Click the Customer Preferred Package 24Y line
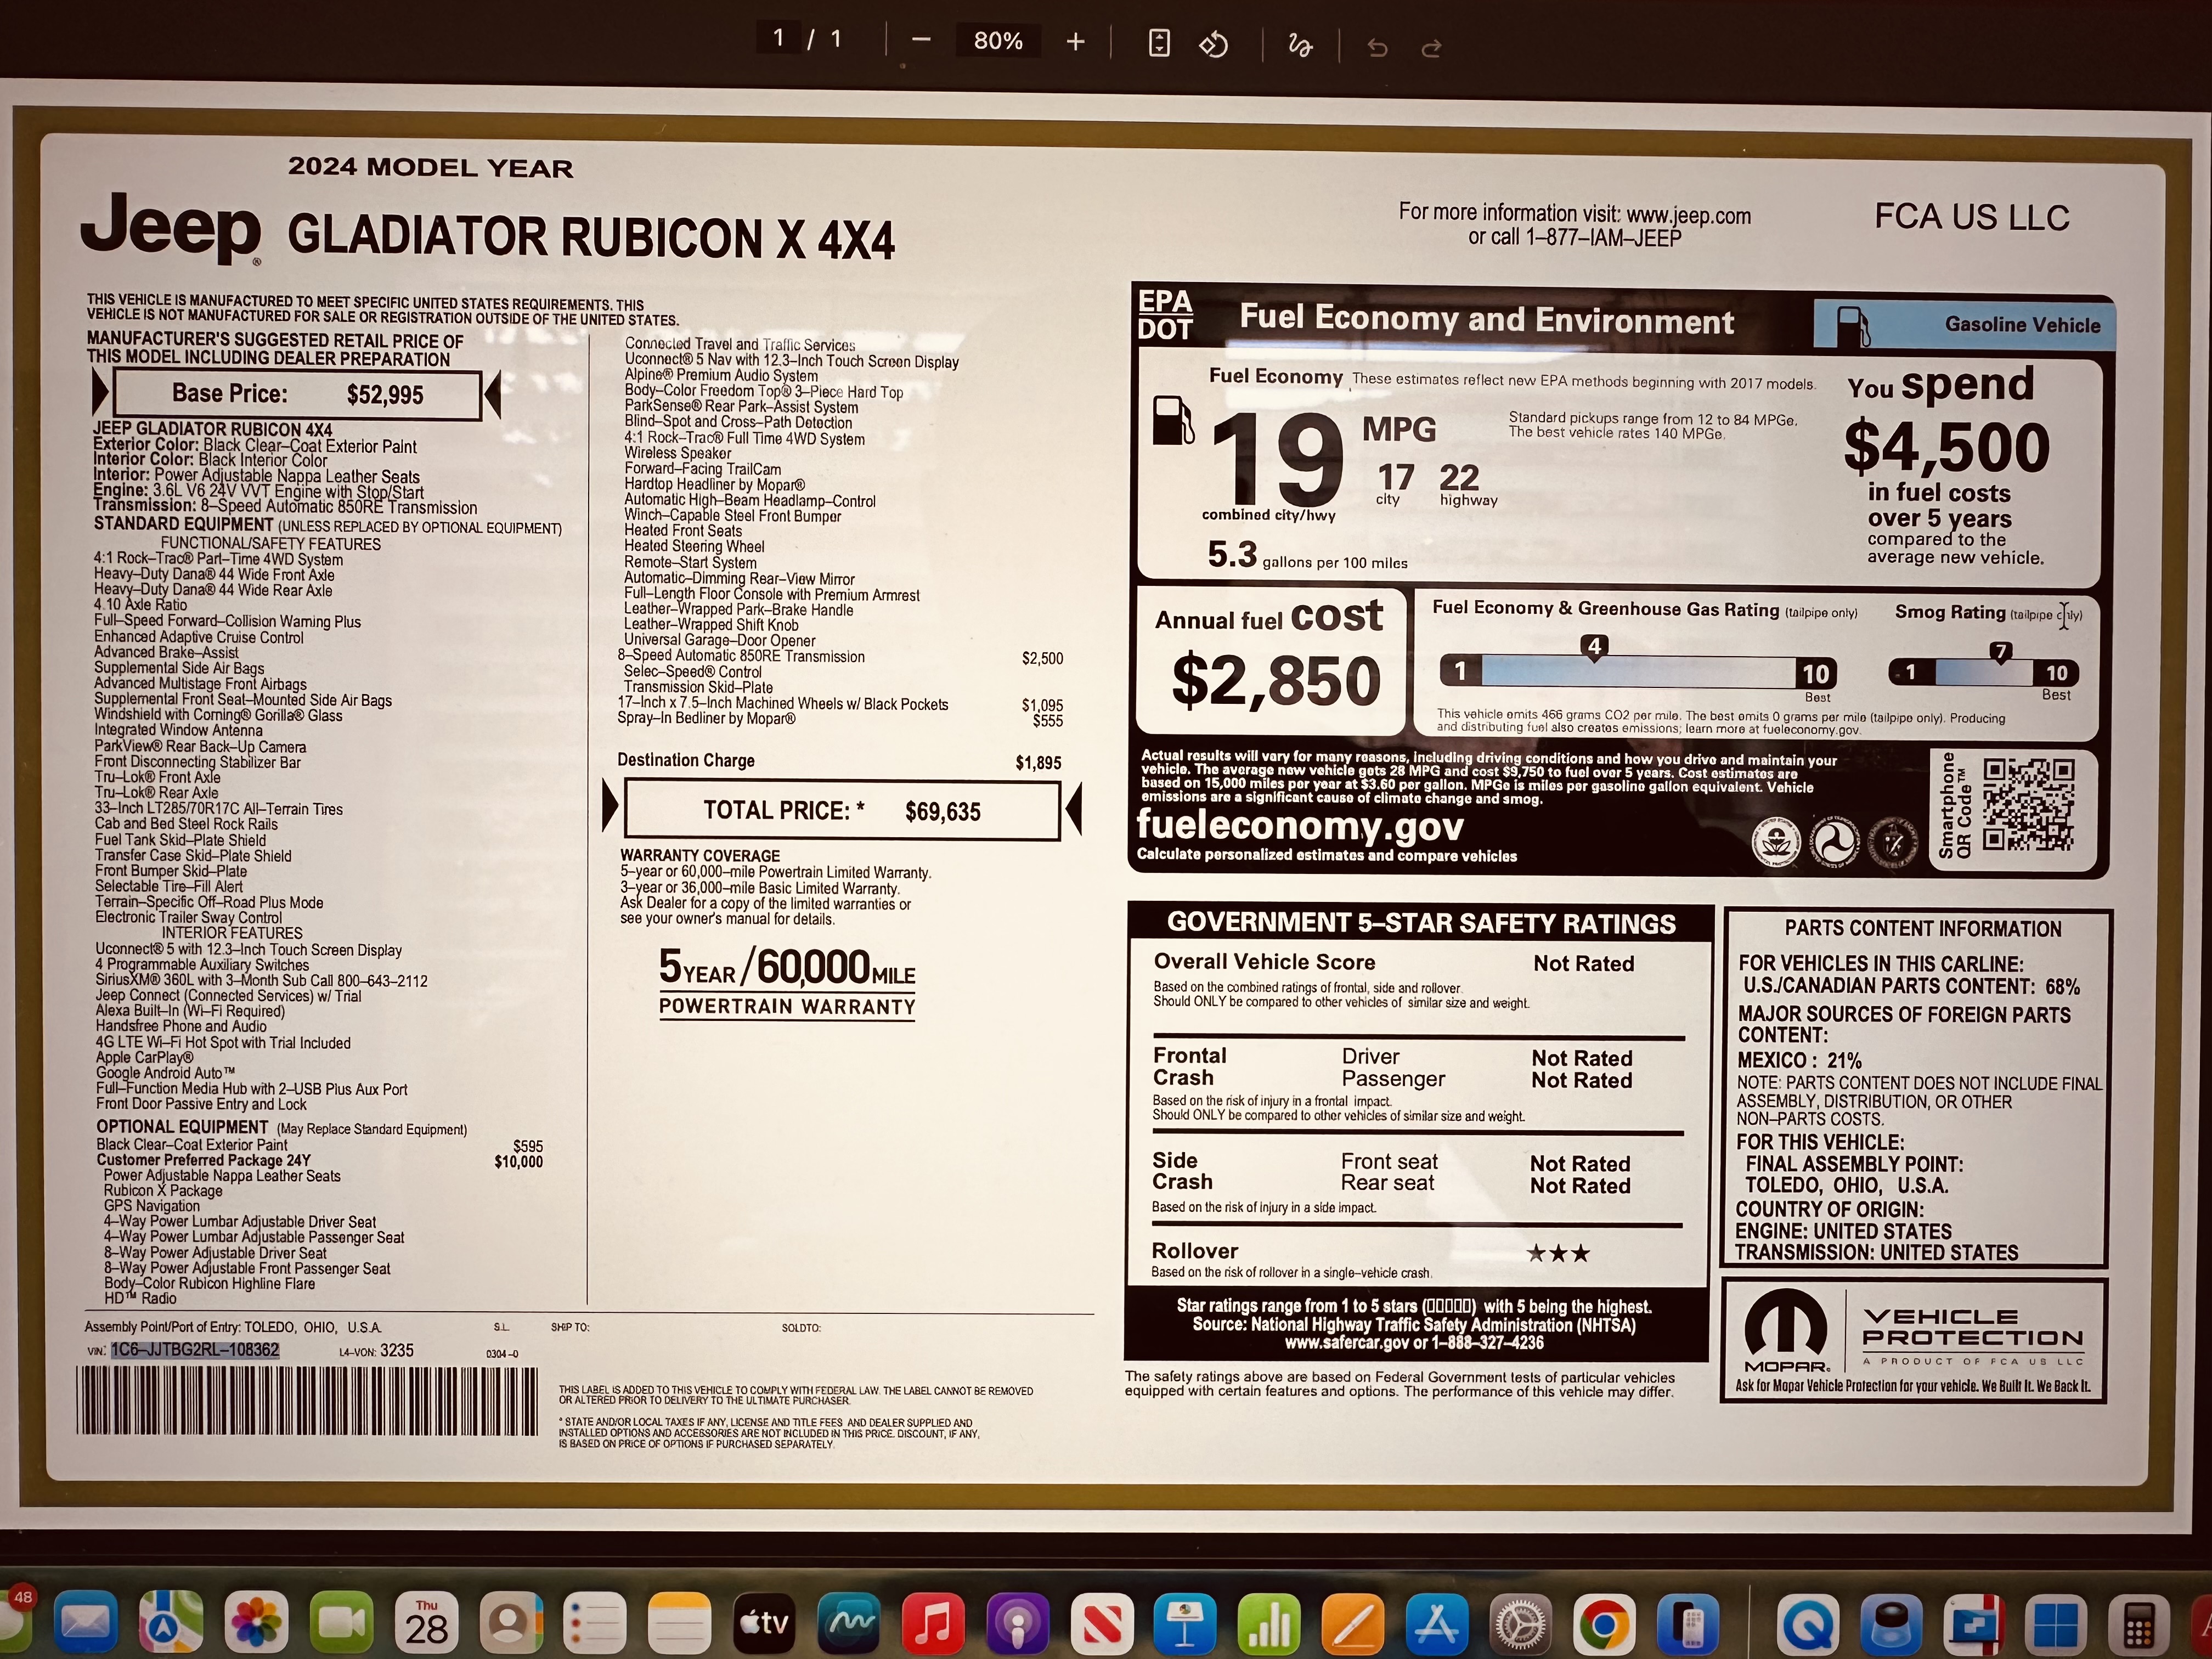This screenshot has height=1659, width=2212. [x=320, y=1161]
